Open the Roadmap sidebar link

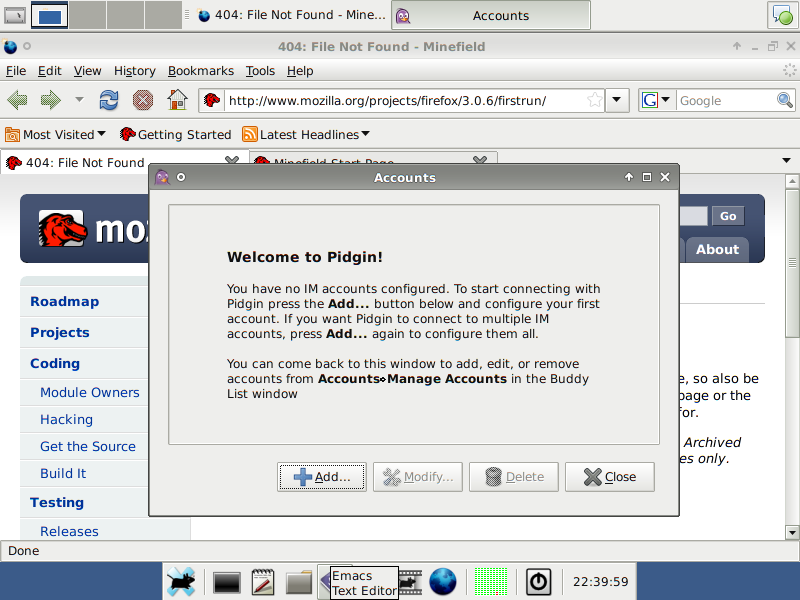[64, 302]
